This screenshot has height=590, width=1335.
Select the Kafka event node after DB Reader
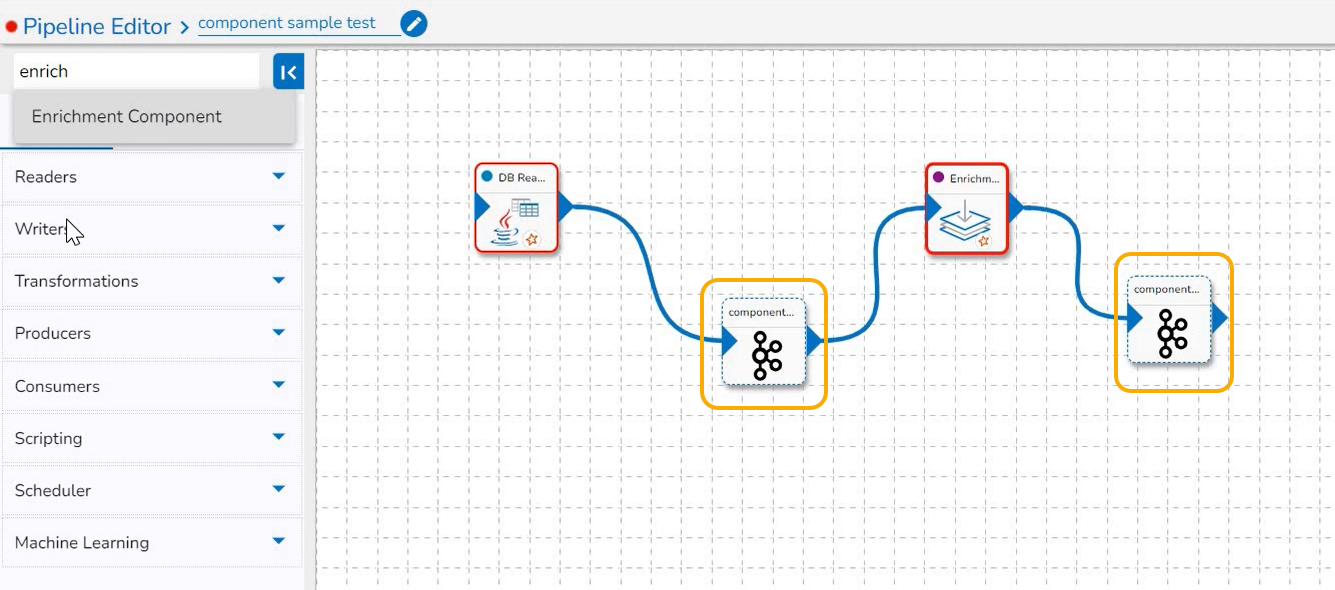763,341
